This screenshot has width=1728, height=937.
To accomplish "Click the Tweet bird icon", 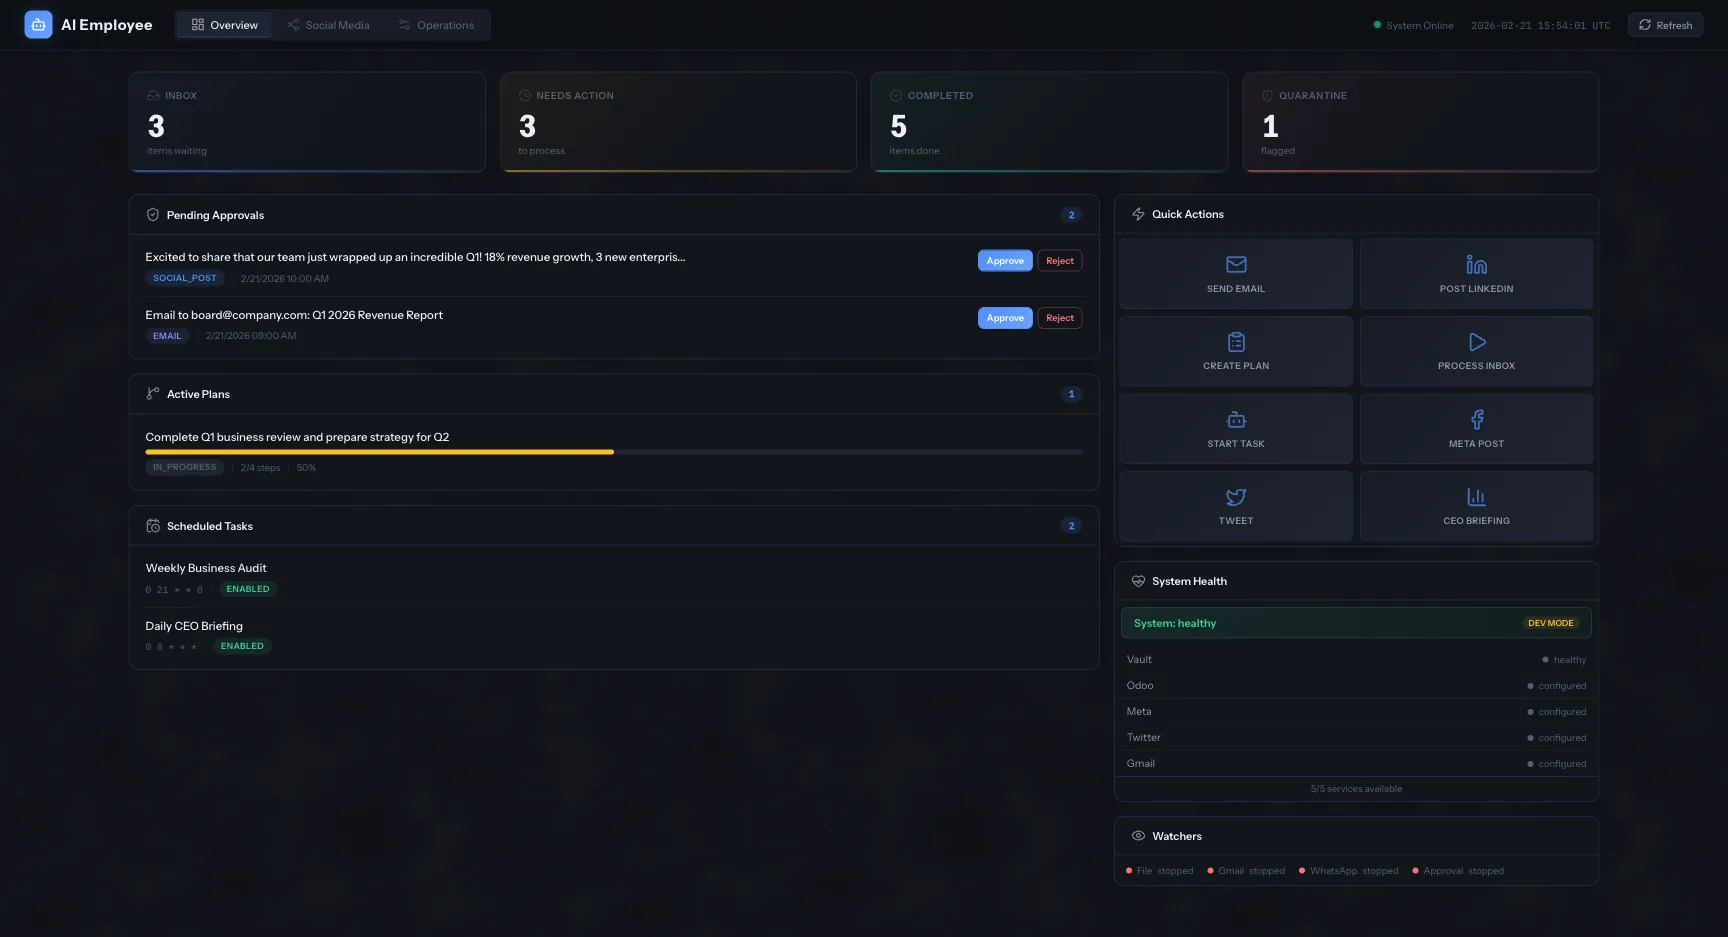I will tap(1236, 497).
